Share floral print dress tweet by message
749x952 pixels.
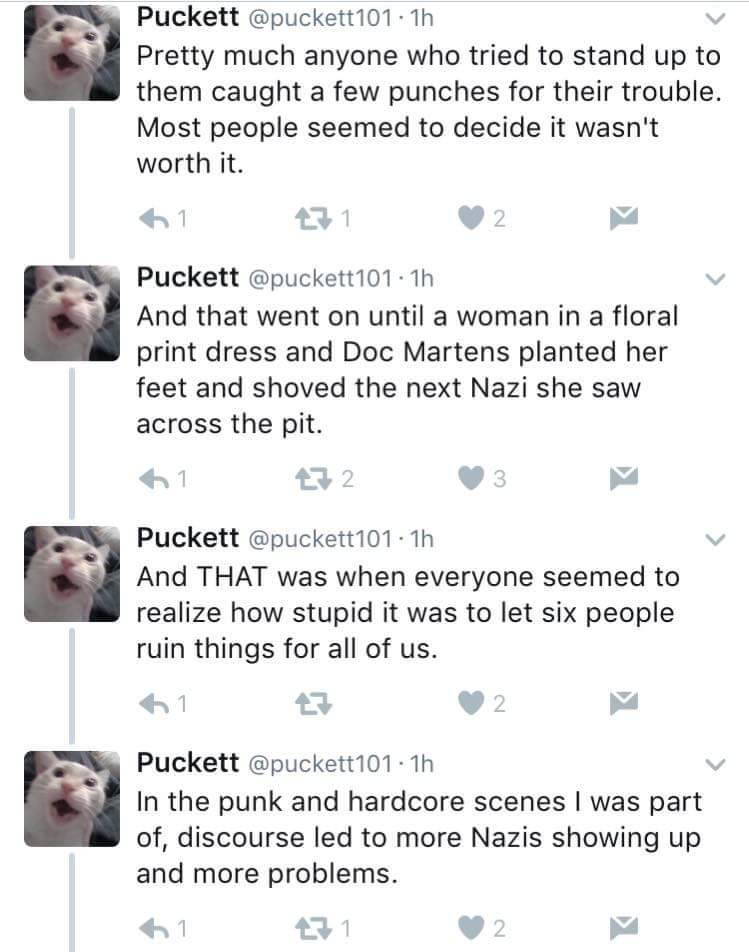coord(625,478)
